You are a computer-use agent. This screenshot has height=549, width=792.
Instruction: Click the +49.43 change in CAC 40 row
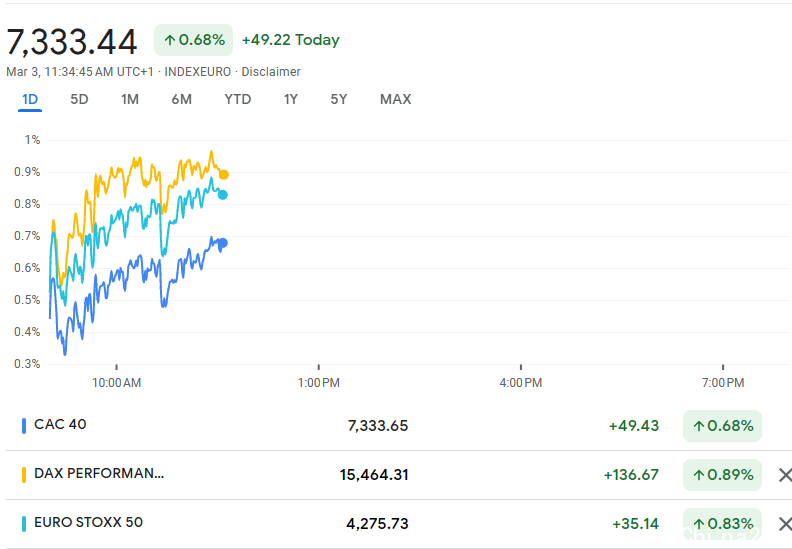tap(634, 426)
